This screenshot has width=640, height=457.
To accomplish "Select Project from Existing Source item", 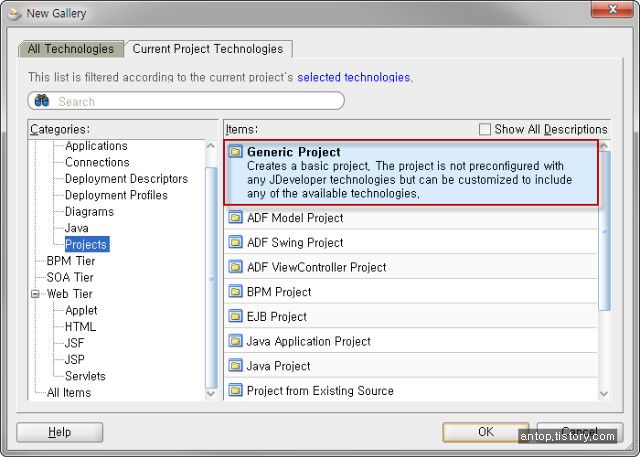I will [411, 390].
